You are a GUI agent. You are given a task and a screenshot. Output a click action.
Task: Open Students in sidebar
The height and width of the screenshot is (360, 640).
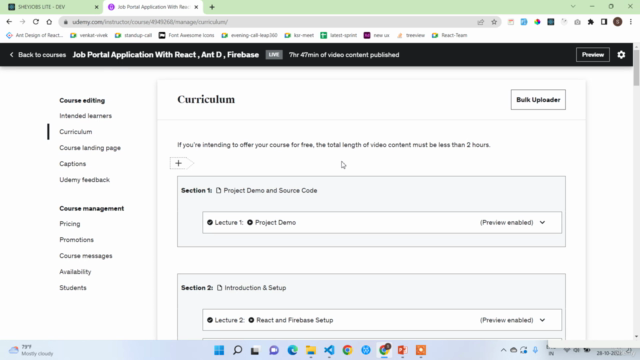73,288
